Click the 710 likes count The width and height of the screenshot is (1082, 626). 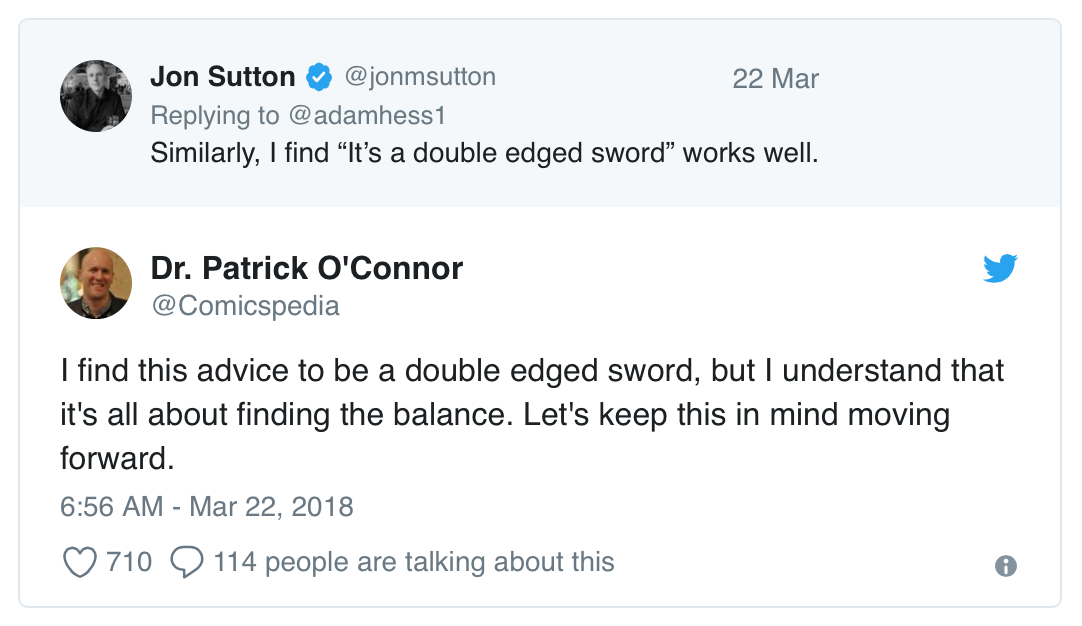(x=129, y=562)
